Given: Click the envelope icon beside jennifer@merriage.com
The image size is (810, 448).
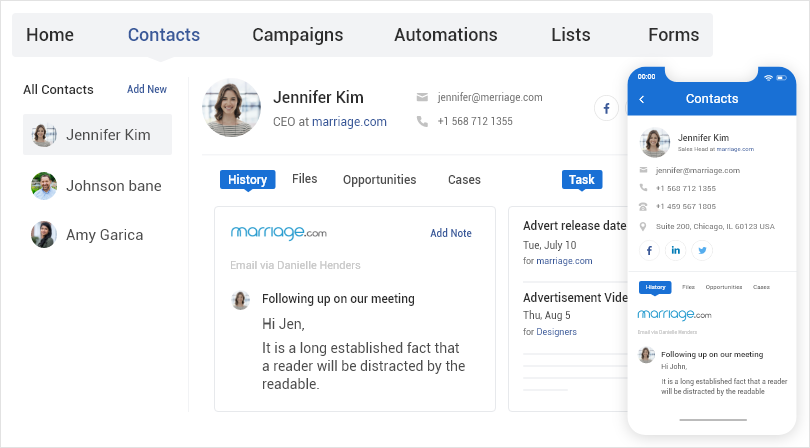Looking at the screenshot, I should [422, 97].
